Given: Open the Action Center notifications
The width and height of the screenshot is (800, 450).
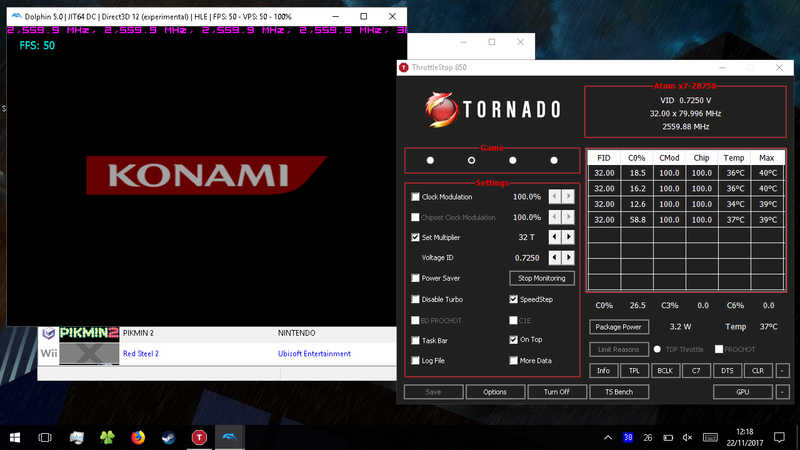Looking at the screenshot, I should coord(779,437).
